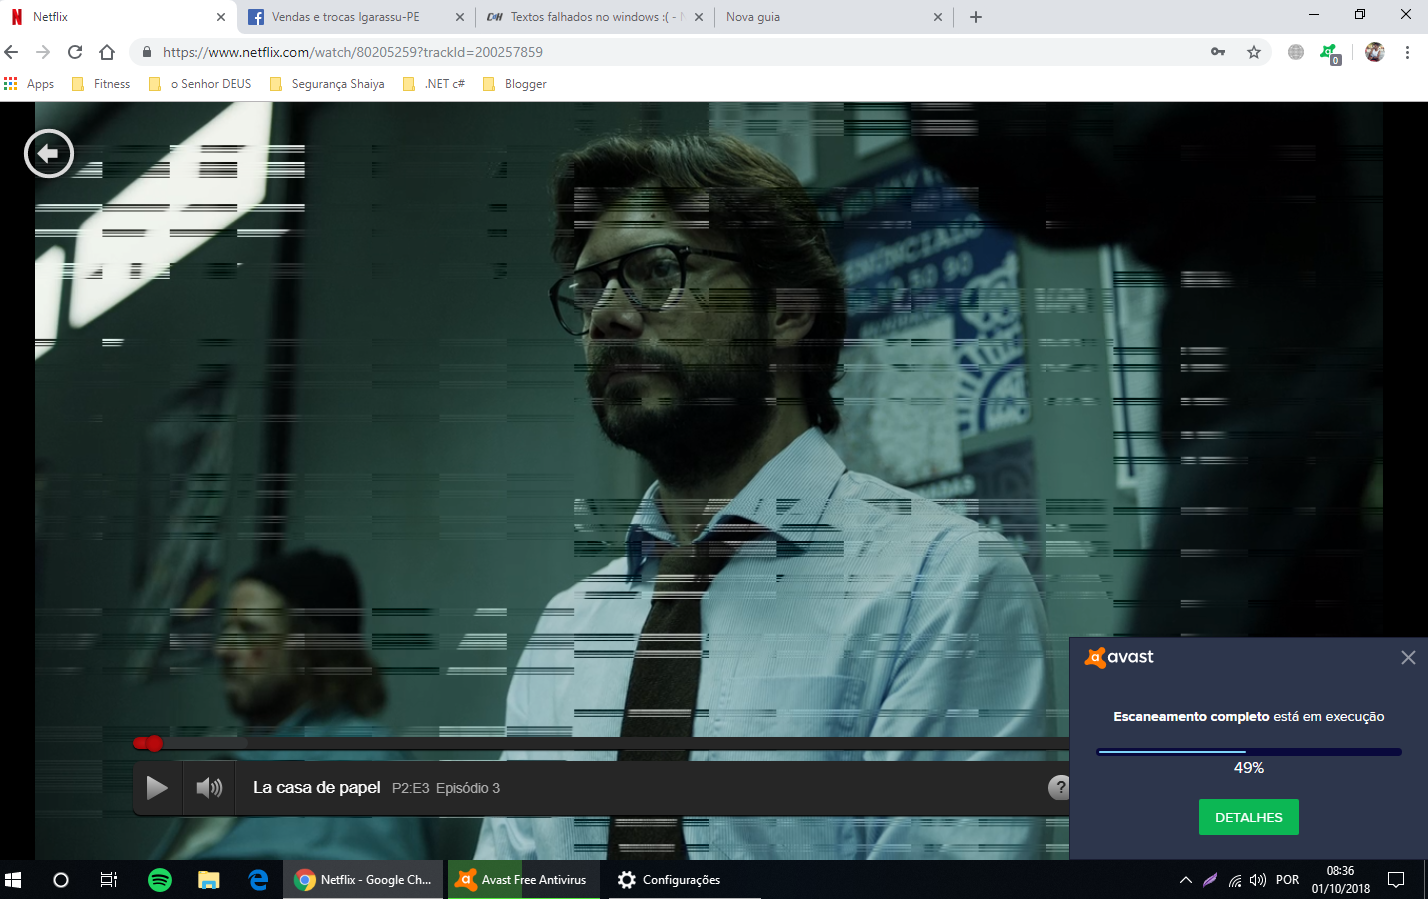Viewport: 1428px width, 899px height.
Task: Open the Segurança Shaiya bookmark folder
Action: 327,84
